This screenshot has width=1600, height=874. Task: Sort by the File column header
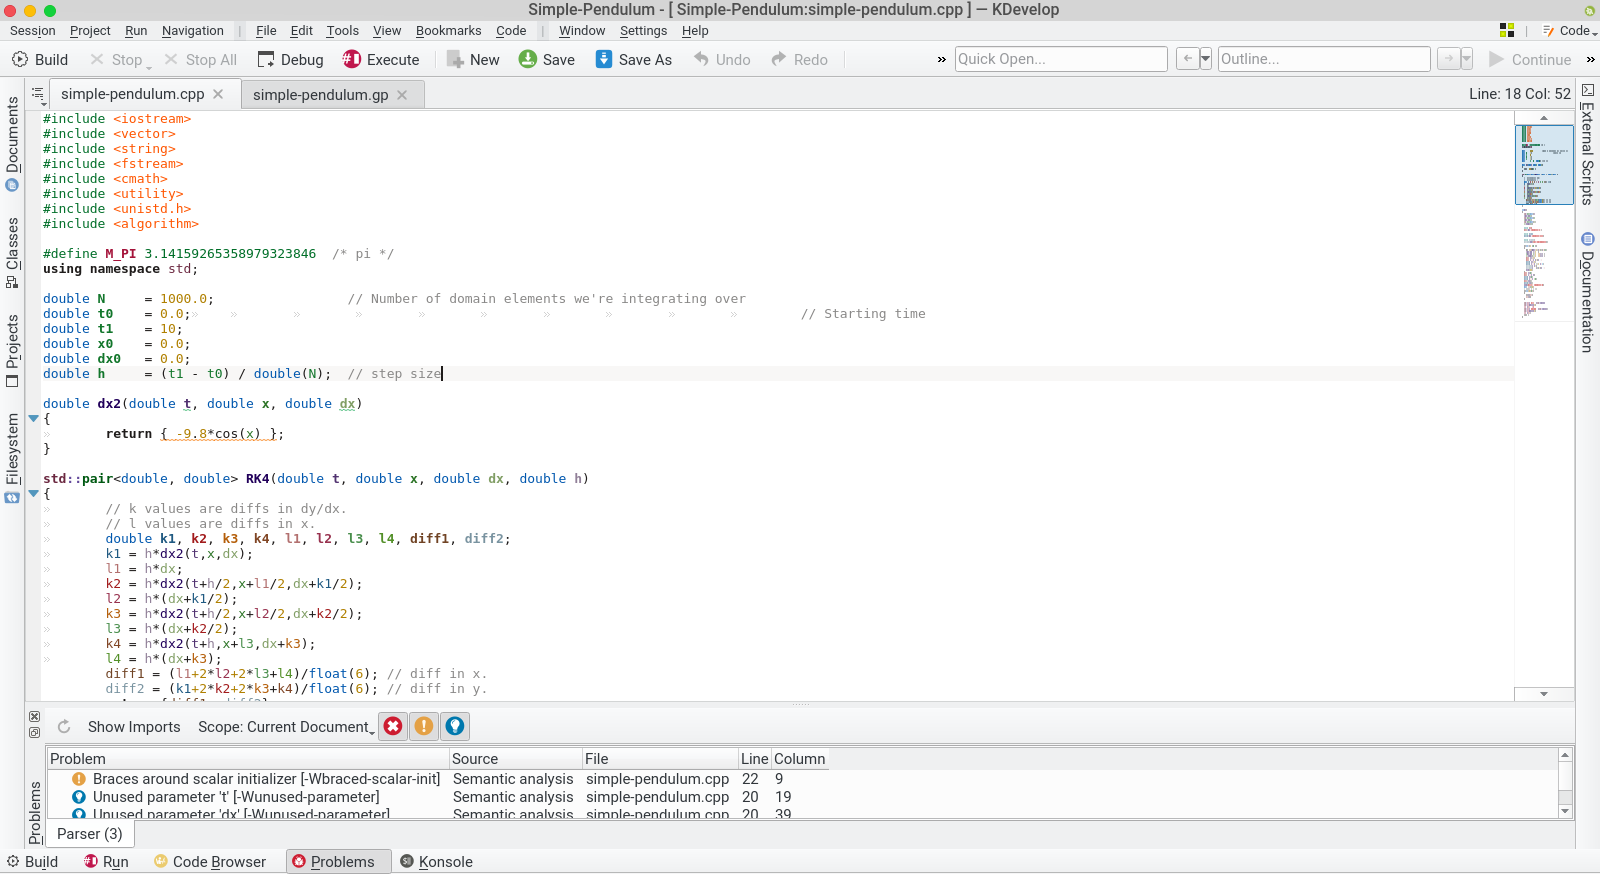[660, 759]
